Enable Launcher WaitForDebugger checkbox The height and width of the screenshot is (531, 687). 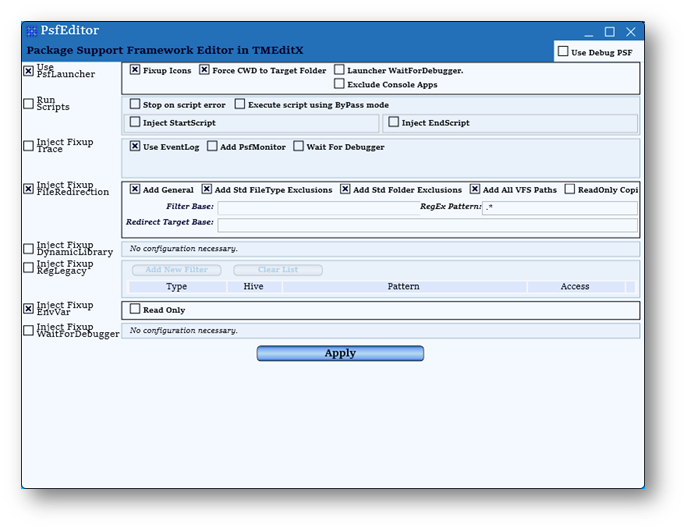point(339,70)
